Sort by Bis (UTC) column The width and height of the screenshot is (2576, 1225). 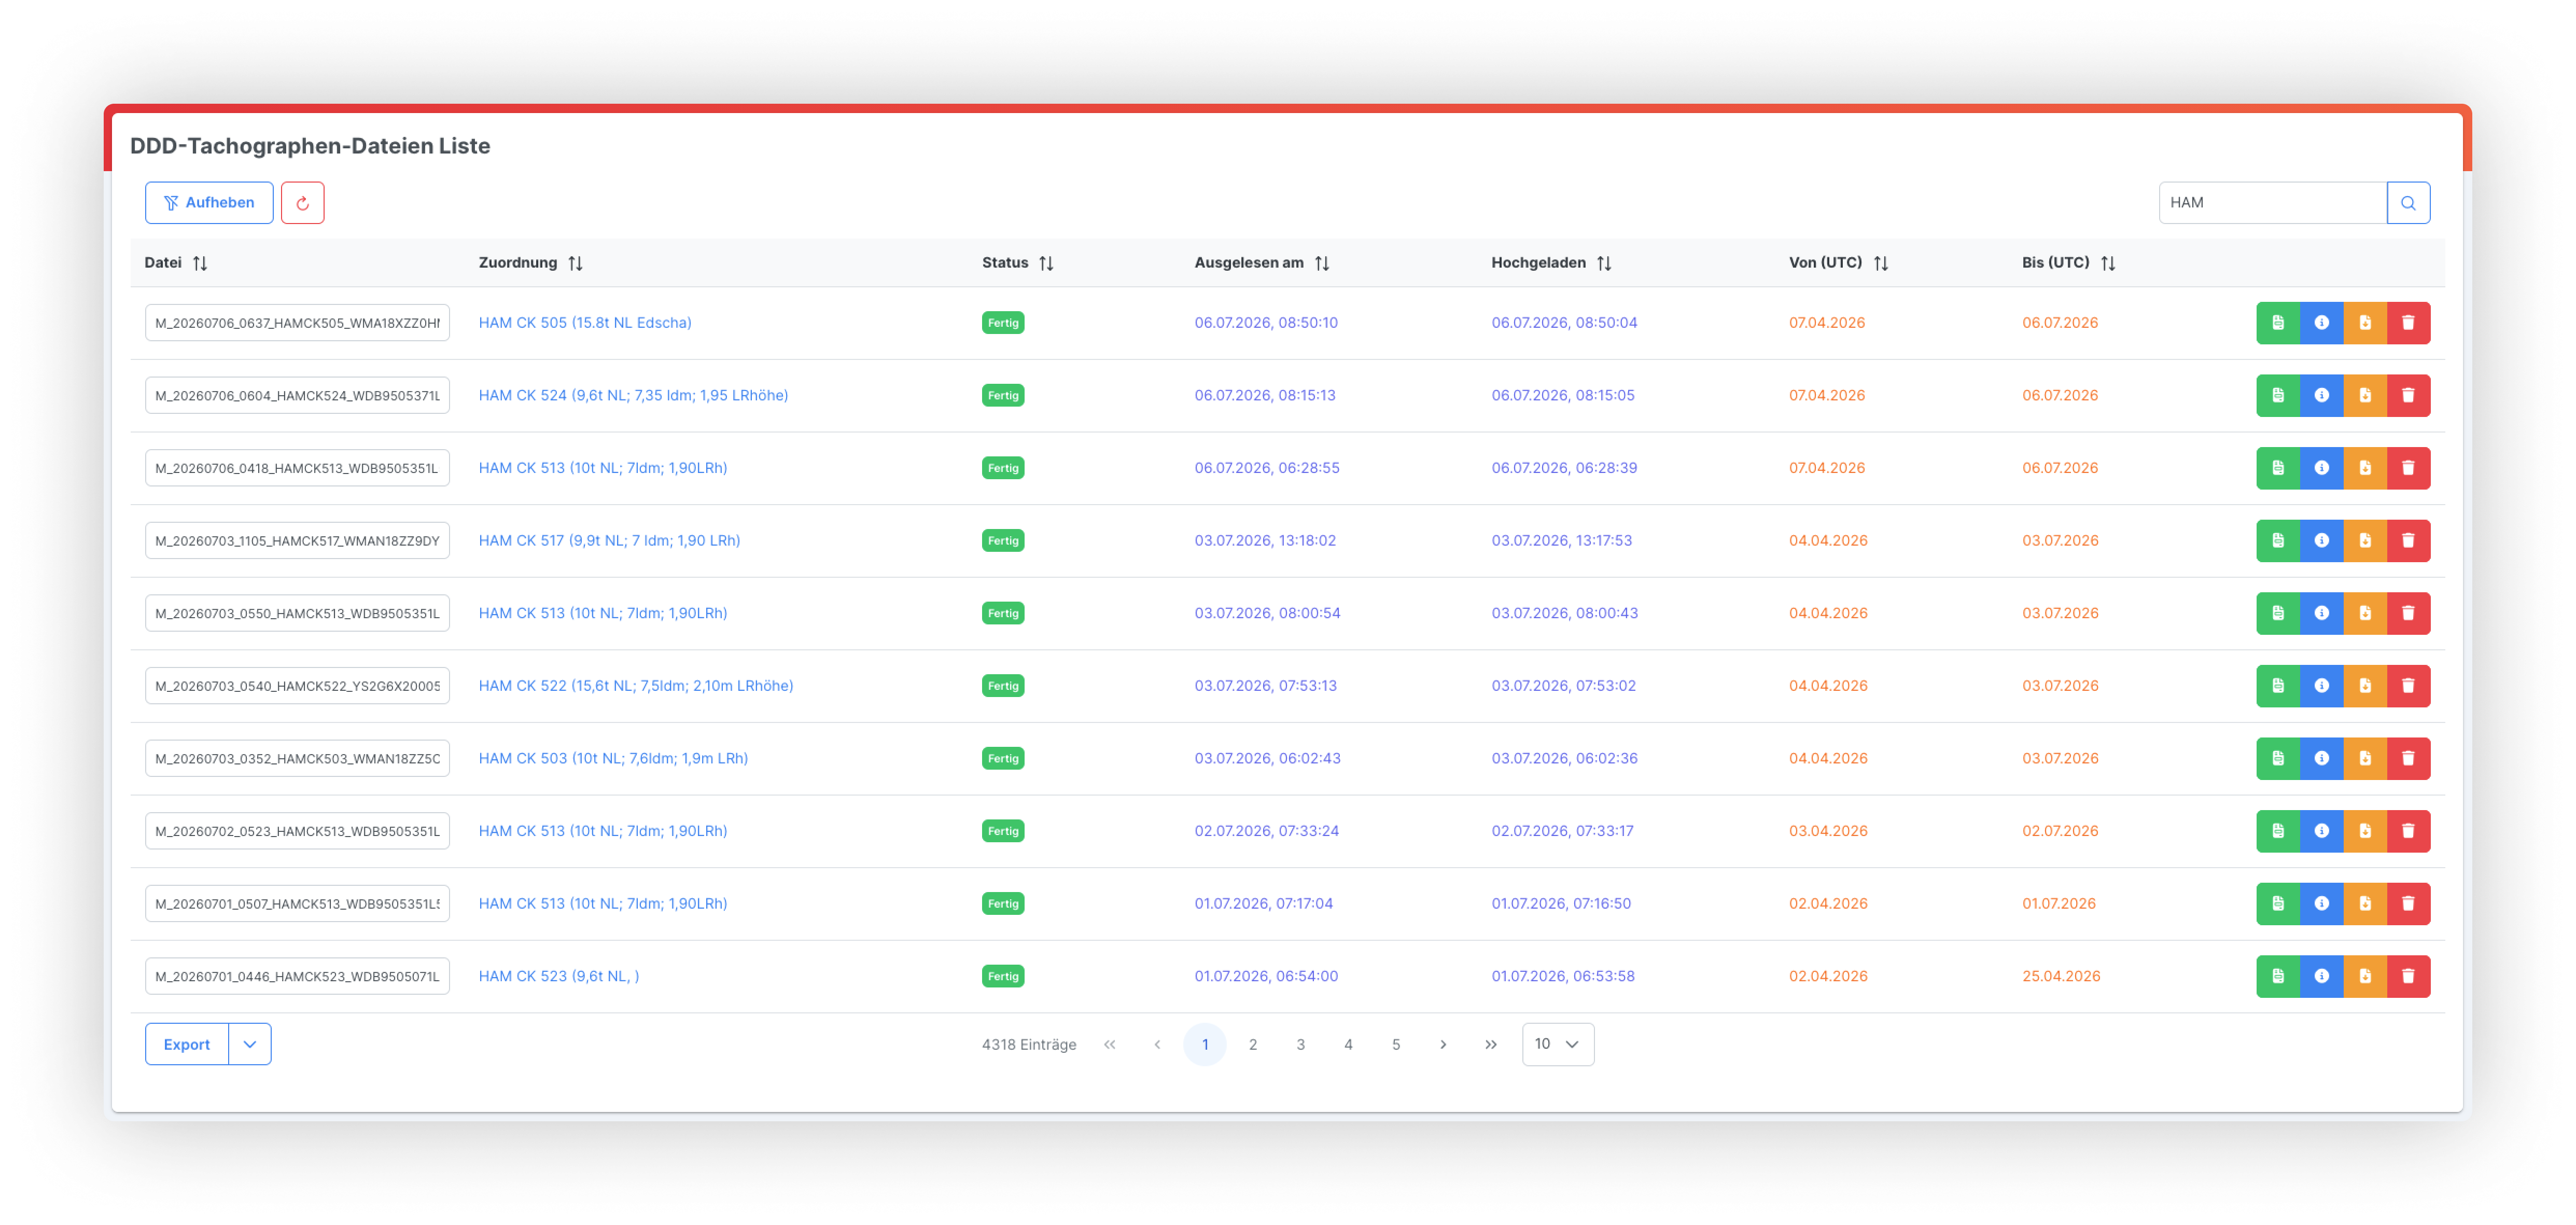point(2108,263)
